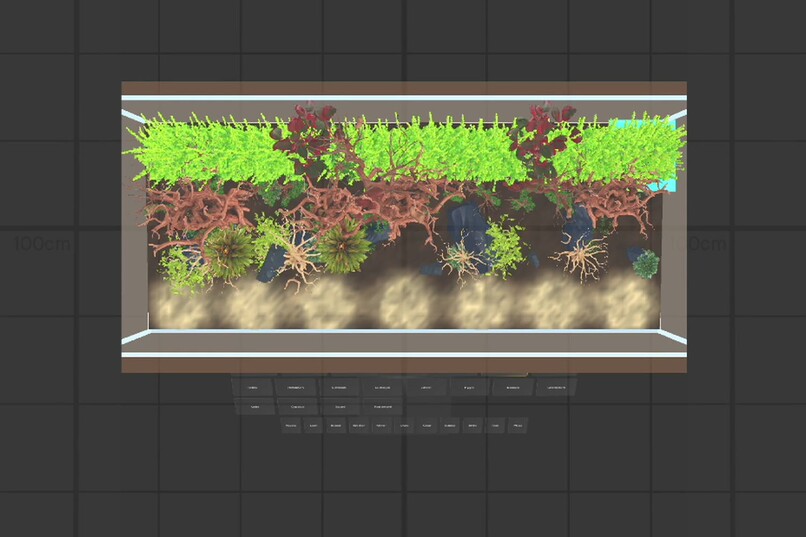806x537 pixels.
Task: Click the Video button starting the top row
Action: [253, 387]
